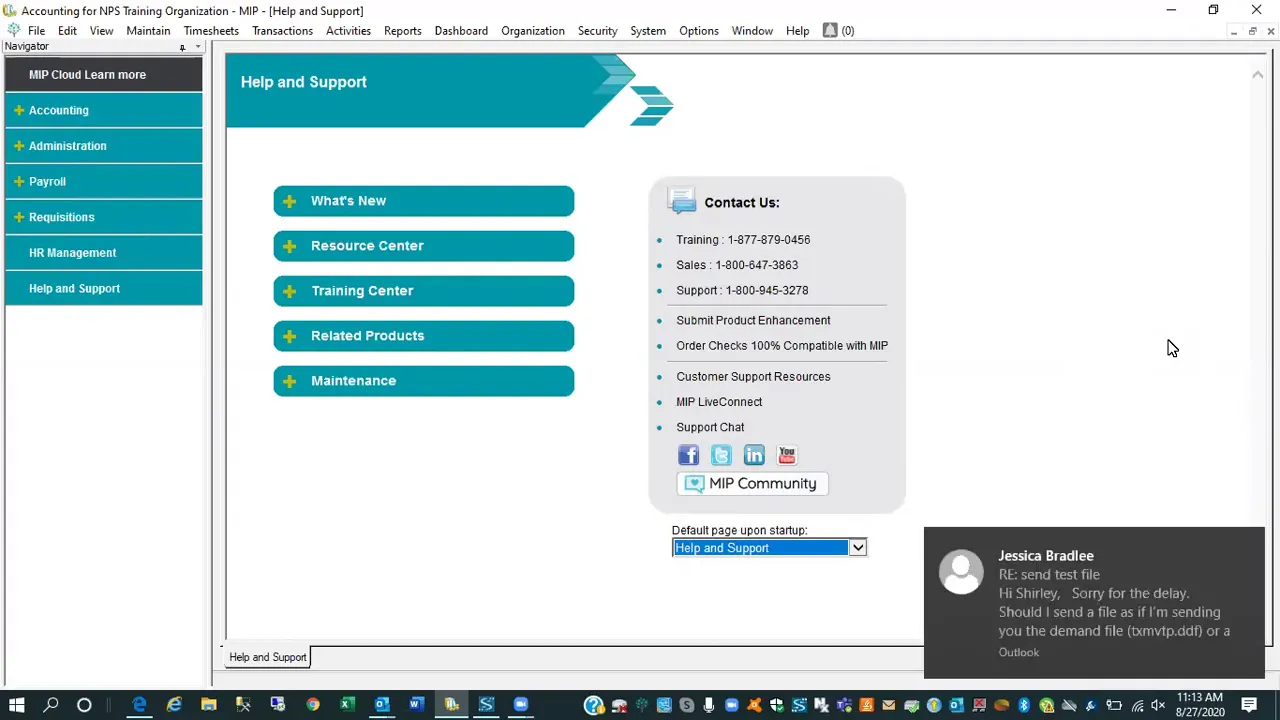The width and height of the screenshot is (1280, 720).
Task: Click Submit Product Enhancement link
Action: [753, 320]
